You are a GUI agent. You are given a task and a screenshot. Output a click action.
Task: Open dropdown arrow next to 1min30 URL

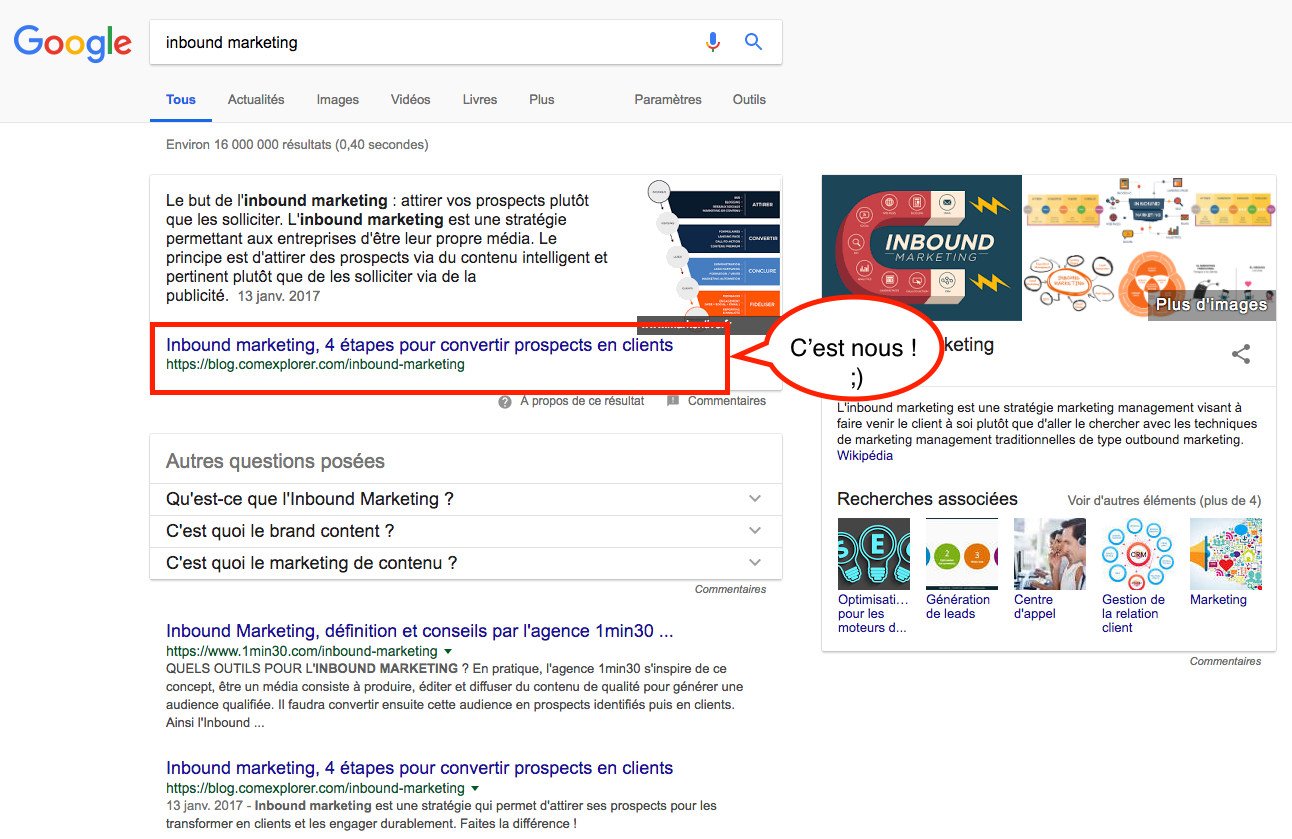[x=448, y=652]
